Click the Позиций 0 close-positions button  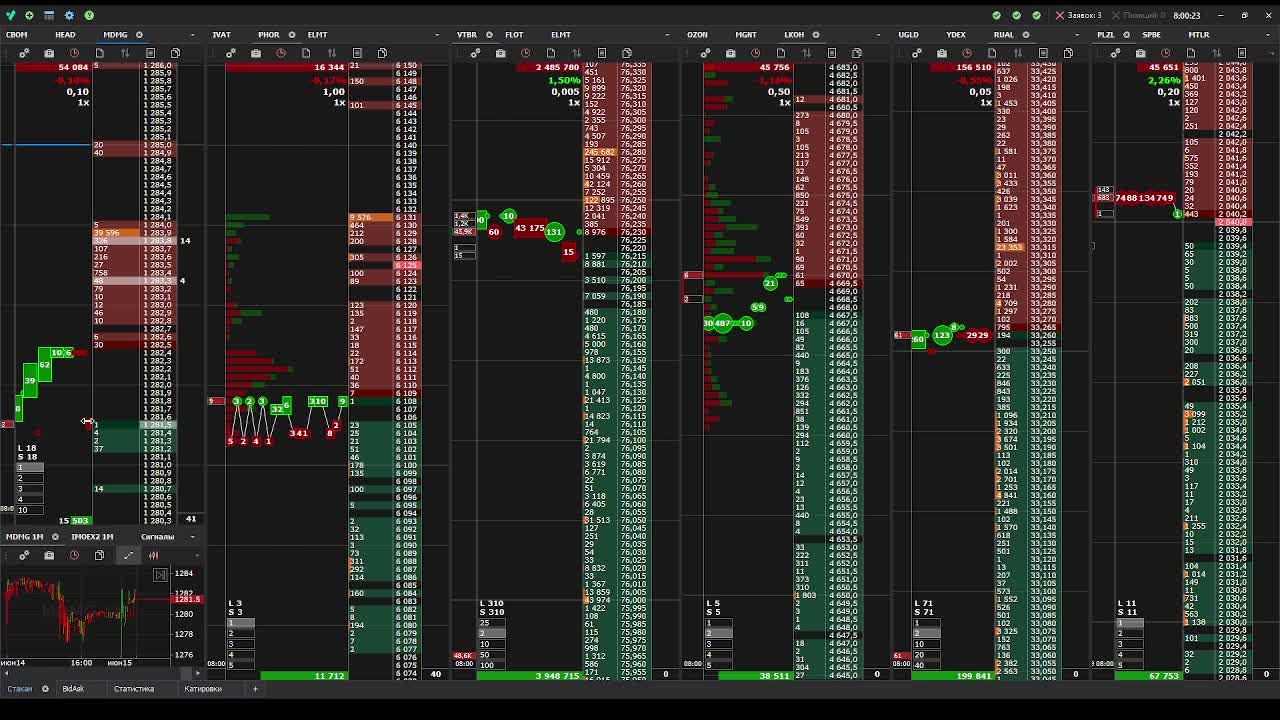pos(1139,15)
